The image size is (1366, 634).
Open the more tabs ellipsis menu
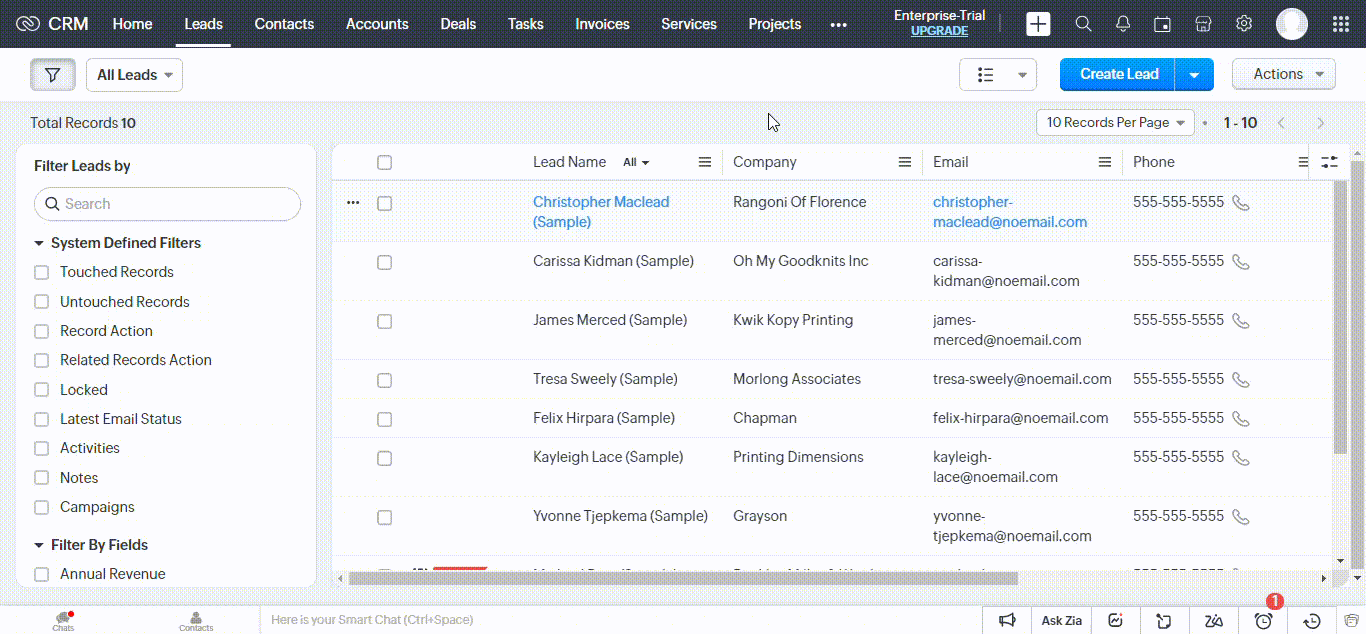[838, 23]
